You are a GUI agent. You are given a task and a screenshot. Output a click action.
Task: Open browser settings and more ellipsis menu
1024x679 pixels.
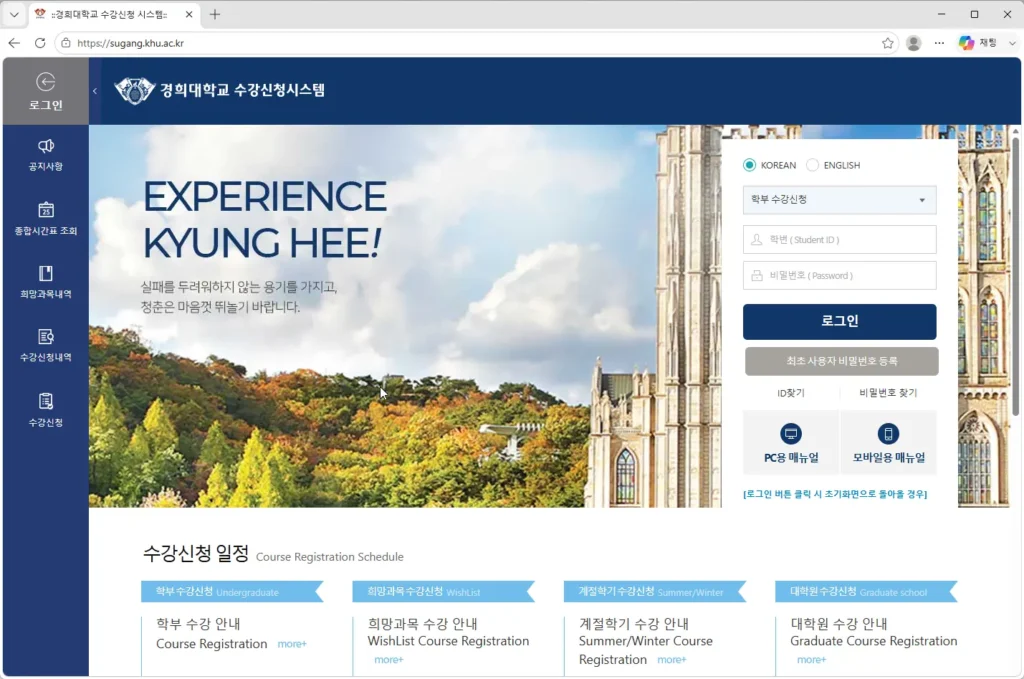[x=939, y=43]
